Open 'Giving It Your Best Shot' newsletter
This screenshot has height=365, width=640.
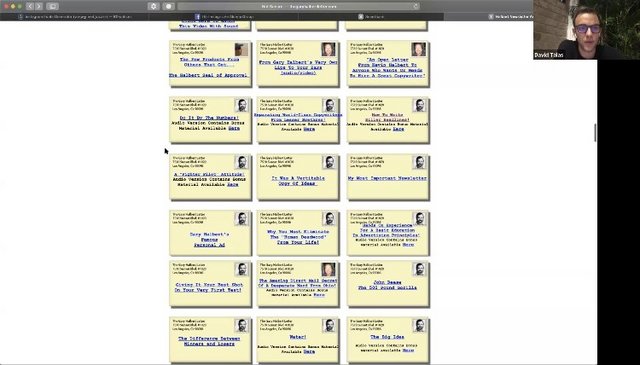tap(209, 287)
